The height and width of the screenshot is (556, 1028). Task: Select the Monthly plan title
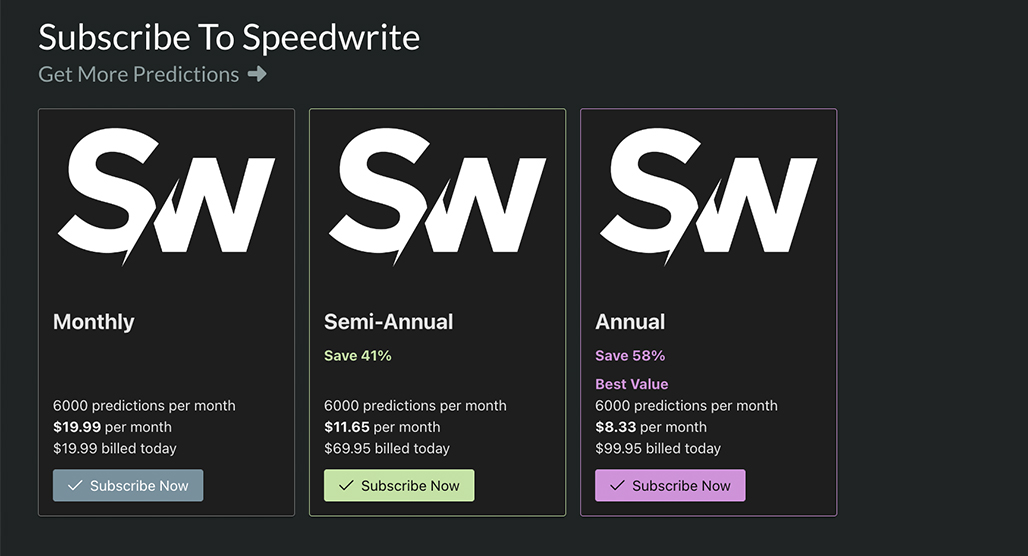pos(94,322)
